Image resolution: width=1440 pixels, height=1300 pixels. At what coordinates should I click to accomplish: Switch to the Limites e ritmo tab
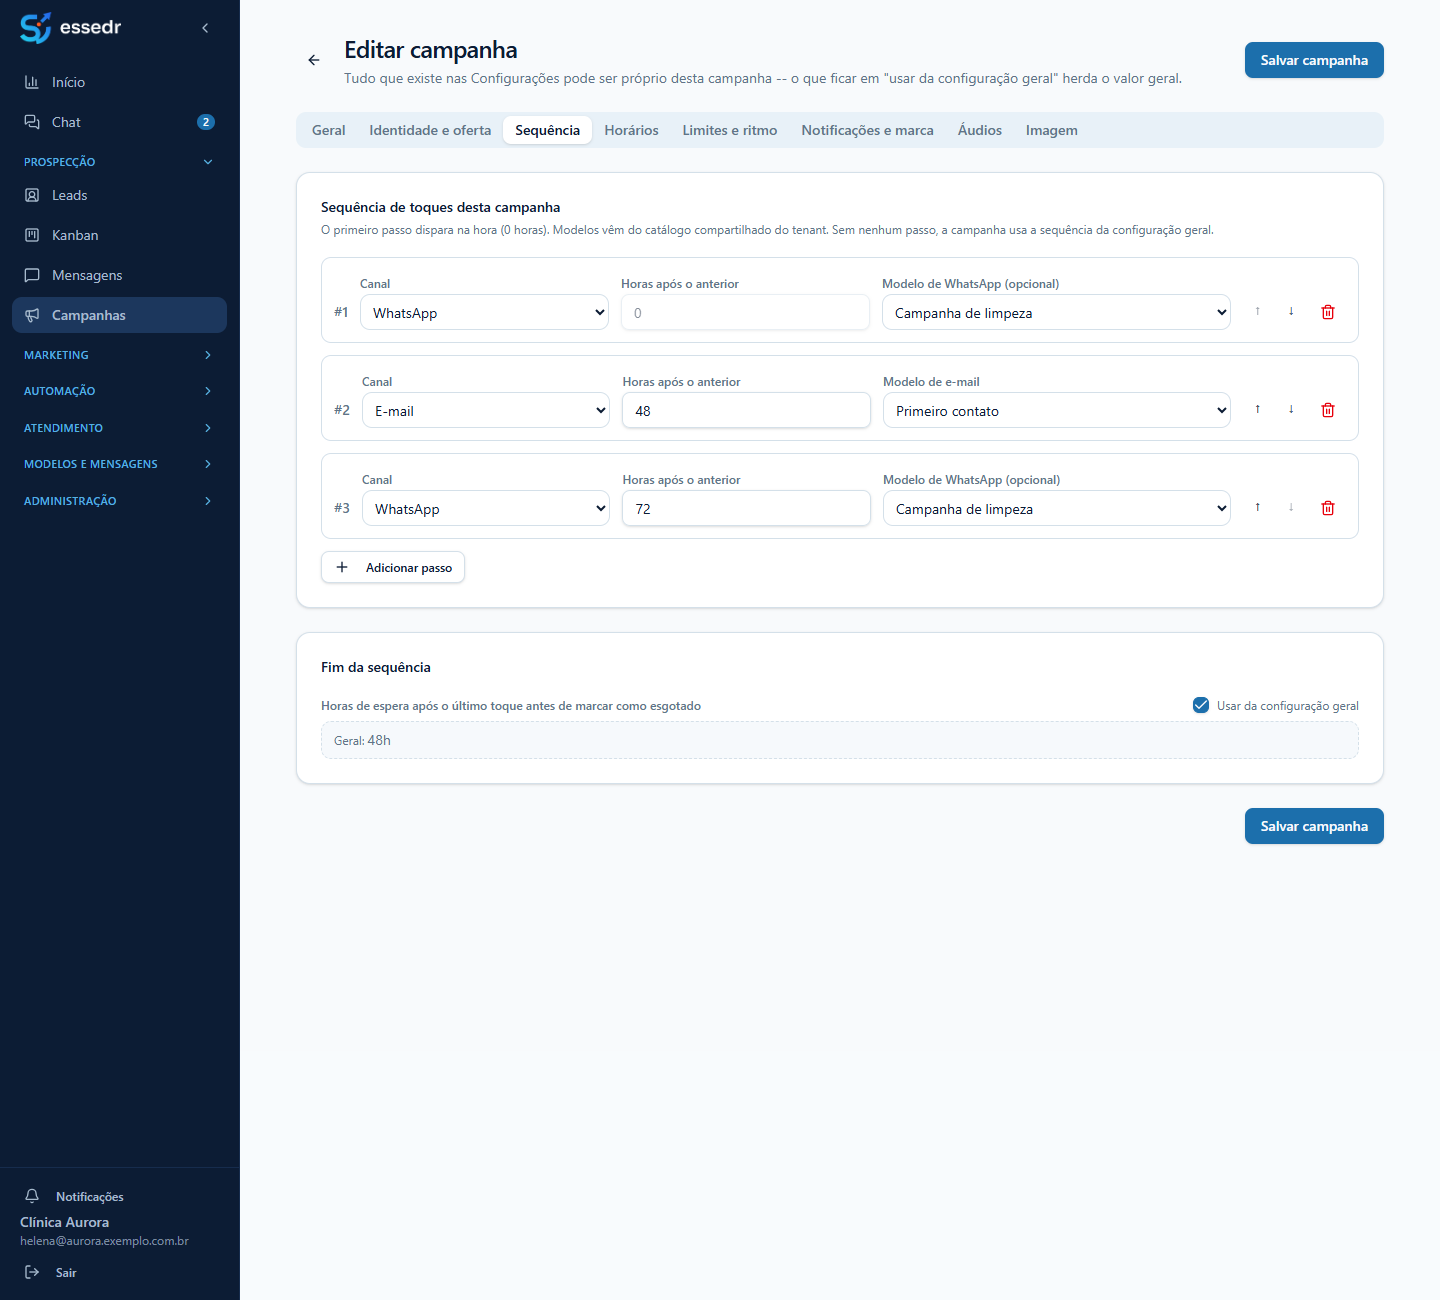pos(730,130)
